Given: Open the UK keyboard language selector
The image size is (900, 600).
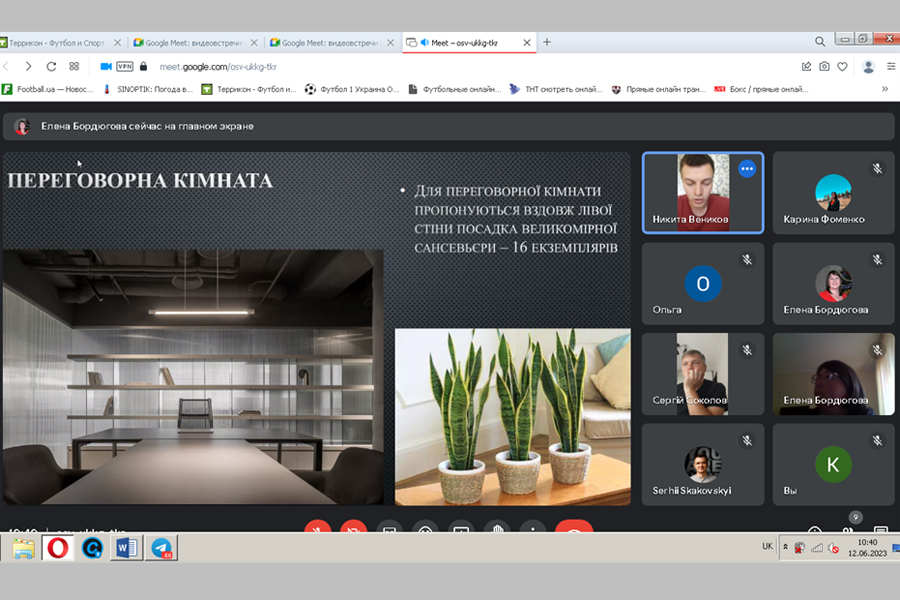Looking at the screenshot, I should (x=767, y=547).
